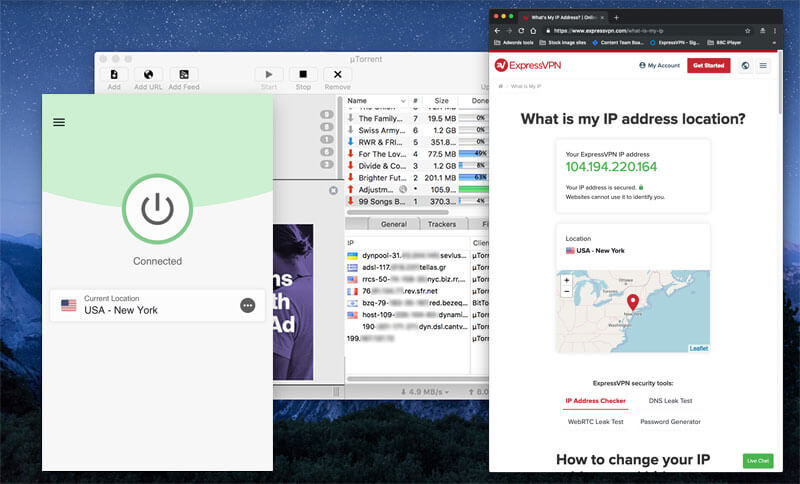
Task: Click the browser Home icon
Action: pyautogui.click(x=533, y=31)
